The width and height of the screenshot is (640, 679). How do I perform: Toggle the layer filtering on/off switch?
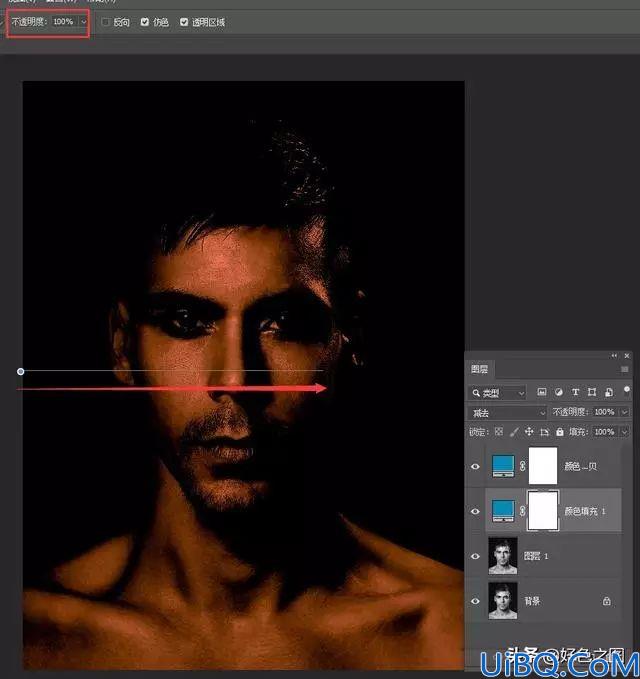pos(627,391)
